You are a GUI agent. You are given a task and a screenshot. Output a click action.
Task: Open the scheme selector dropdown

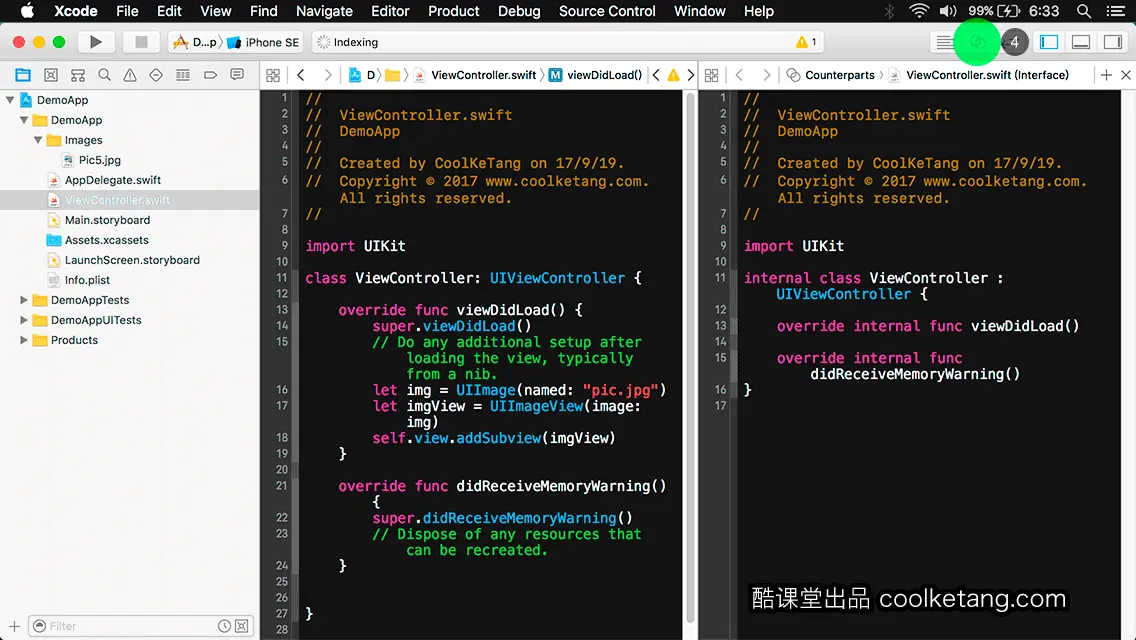[194, 42]
